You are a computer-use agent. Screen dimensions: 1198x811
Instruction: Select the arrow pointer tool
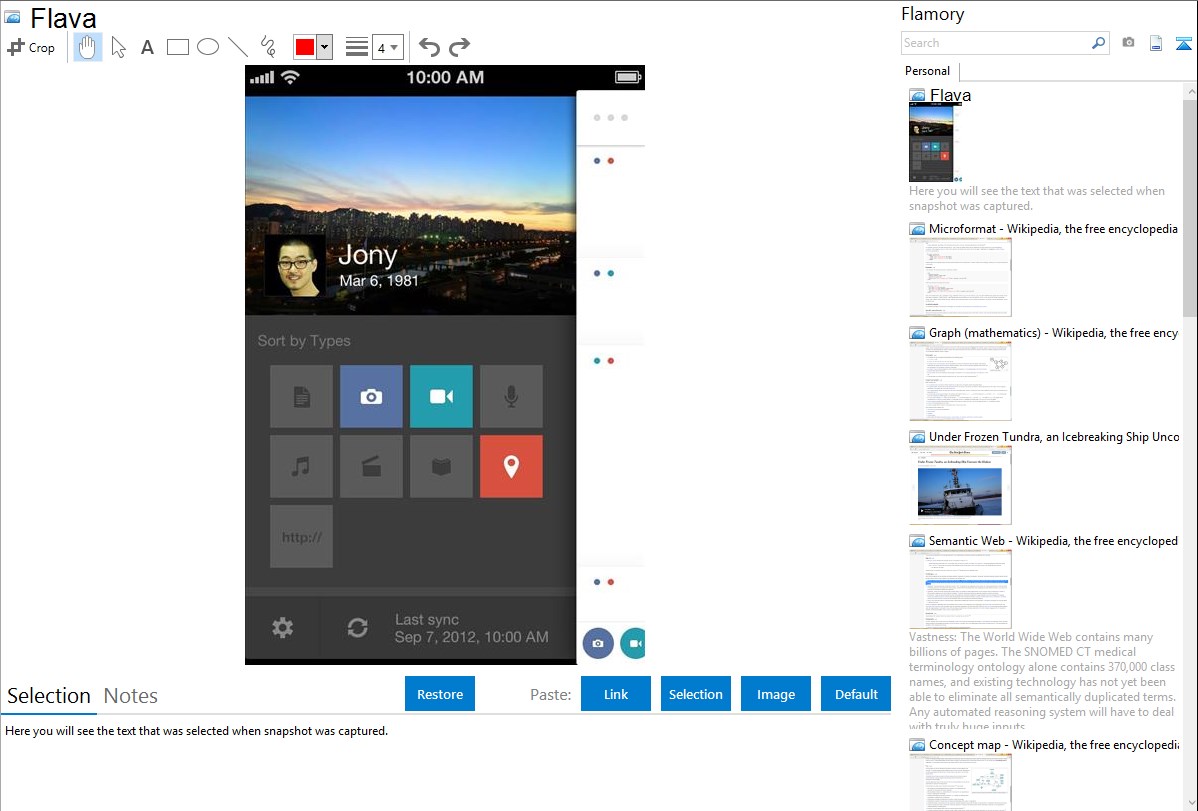118,47
